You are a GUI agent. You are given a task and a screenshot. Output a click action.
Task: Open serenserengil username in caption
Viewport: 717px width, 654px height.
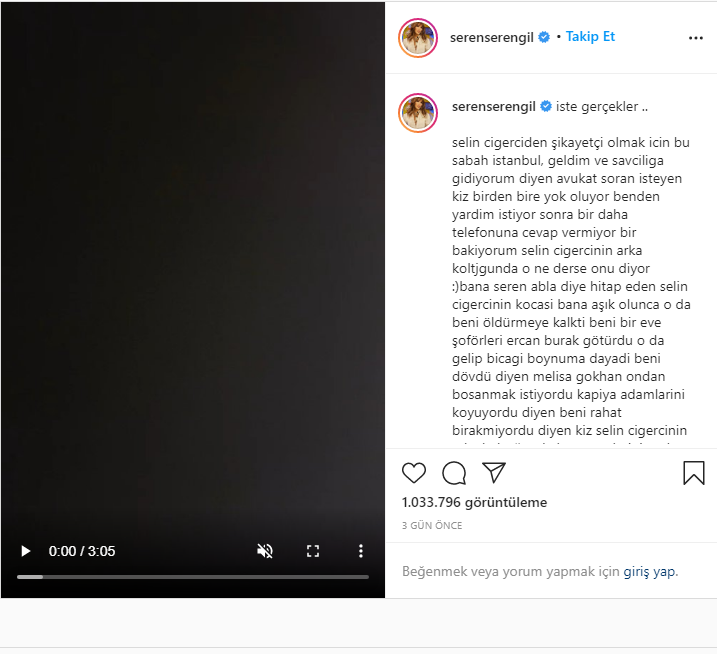click(x=493, y=107)
